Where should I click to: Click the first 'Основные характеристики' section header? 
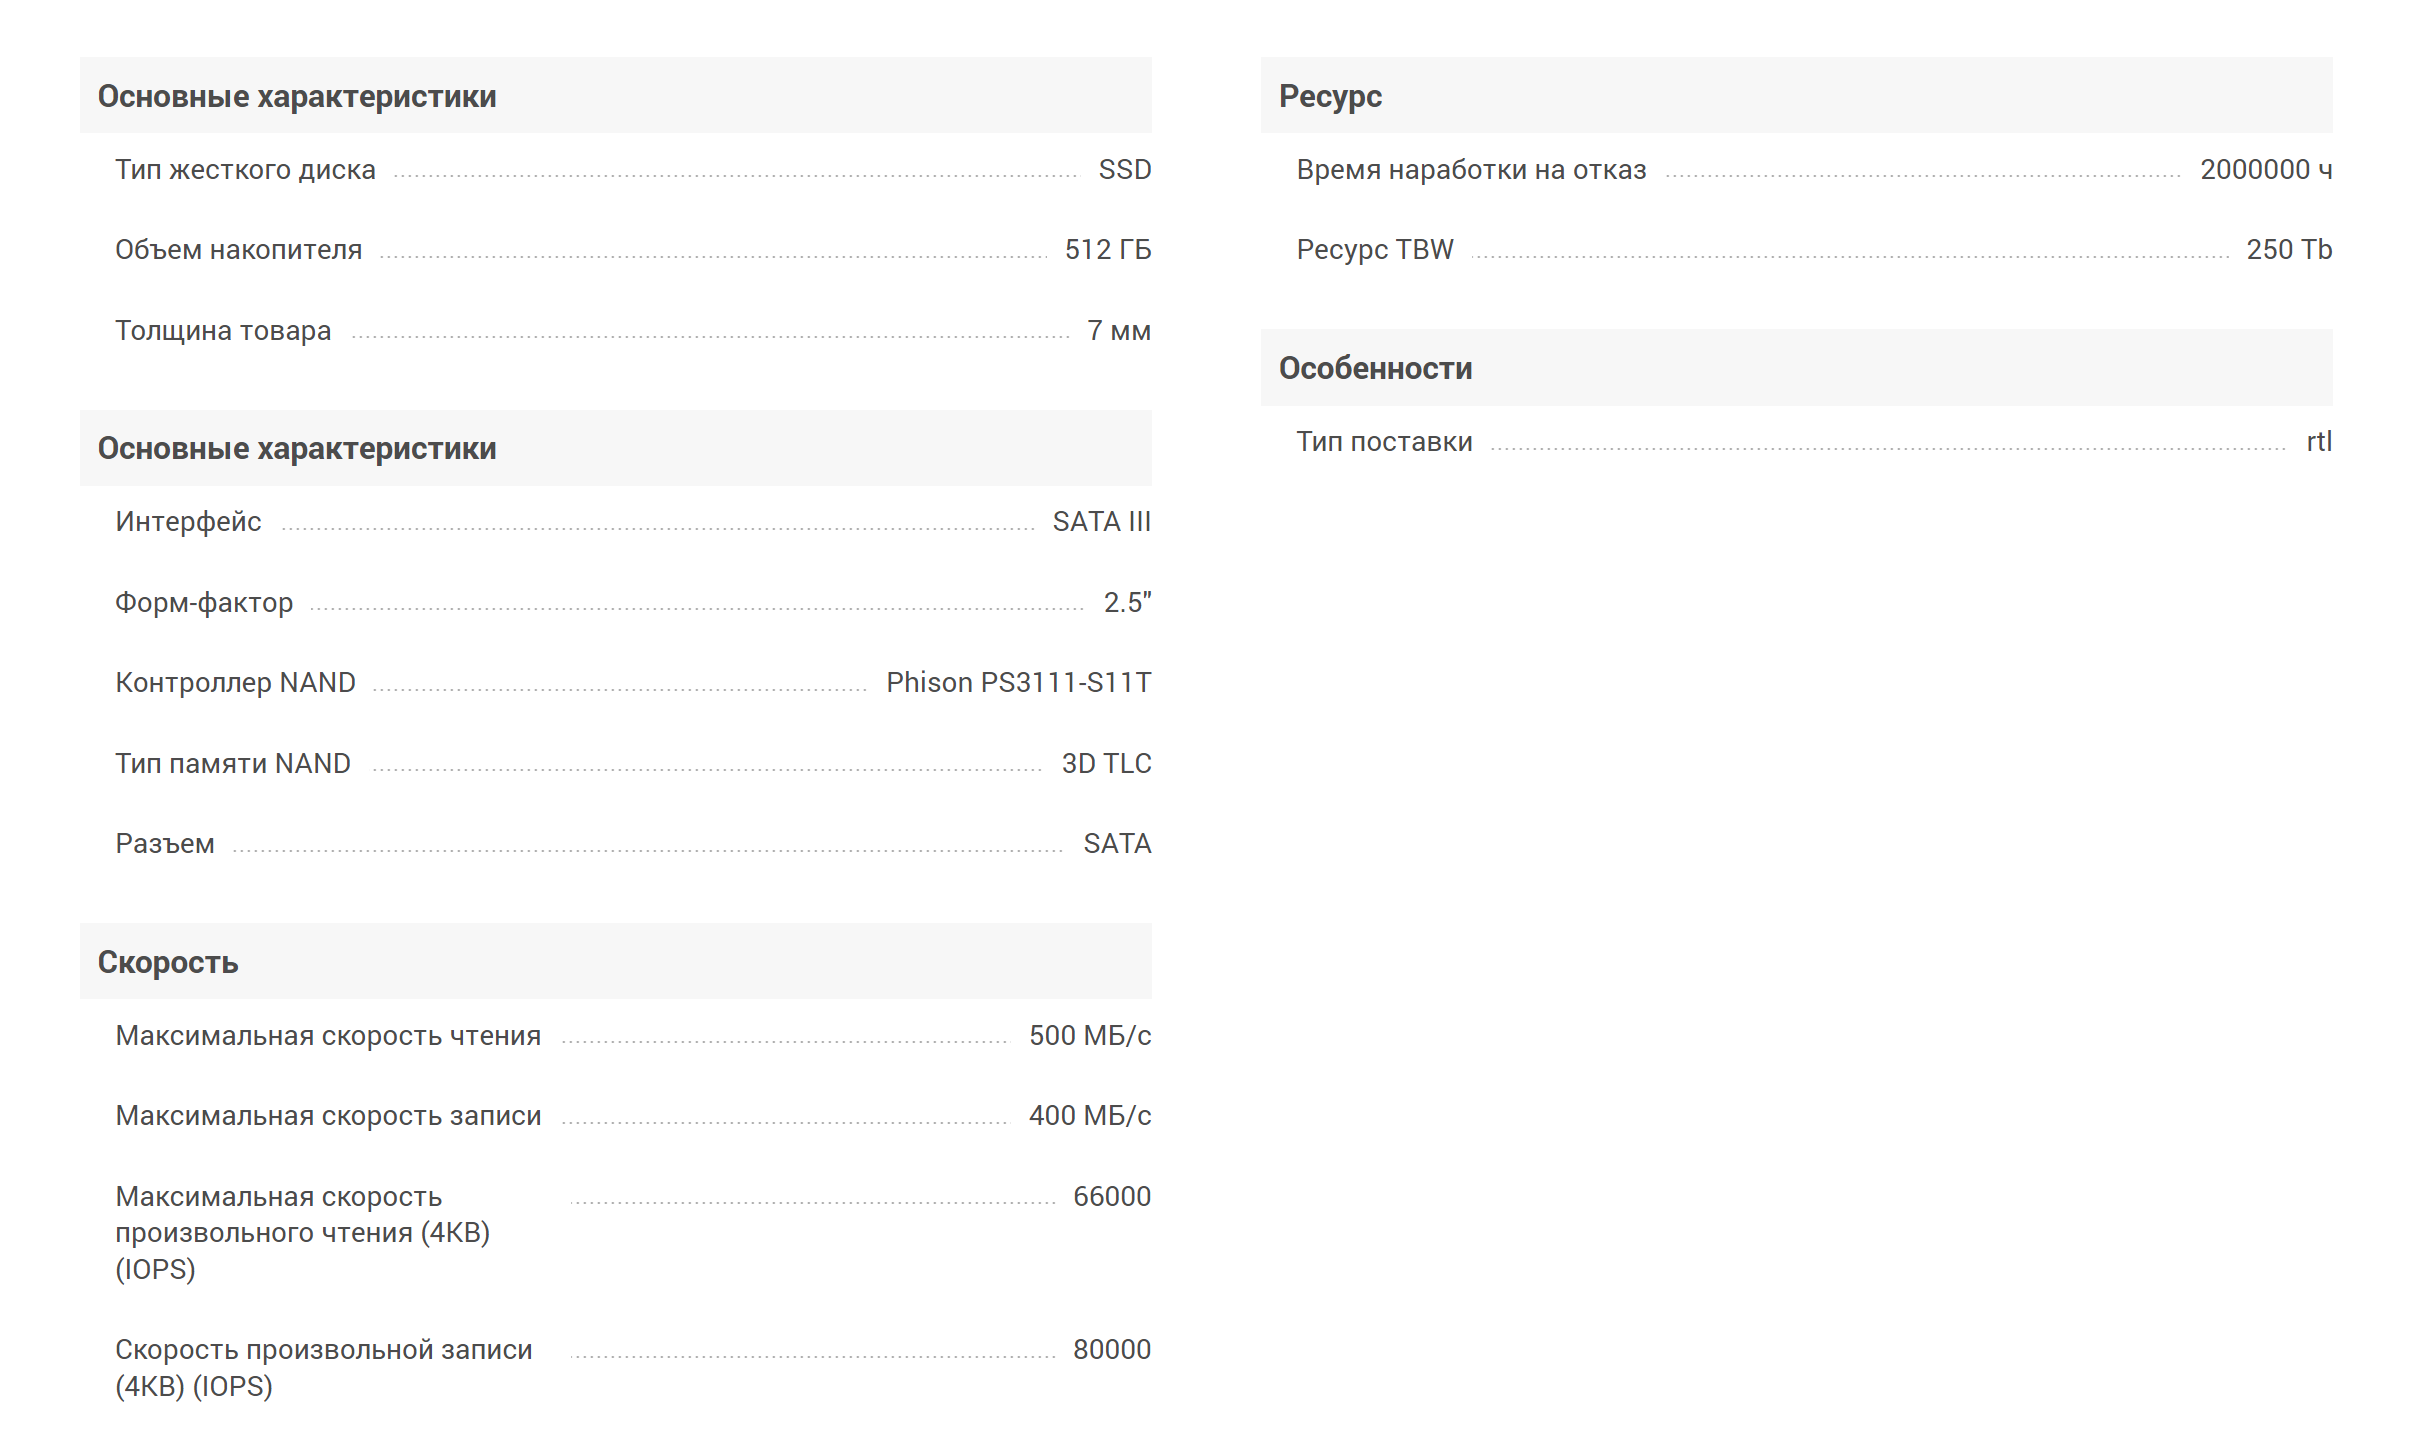[x=296, y=96]
